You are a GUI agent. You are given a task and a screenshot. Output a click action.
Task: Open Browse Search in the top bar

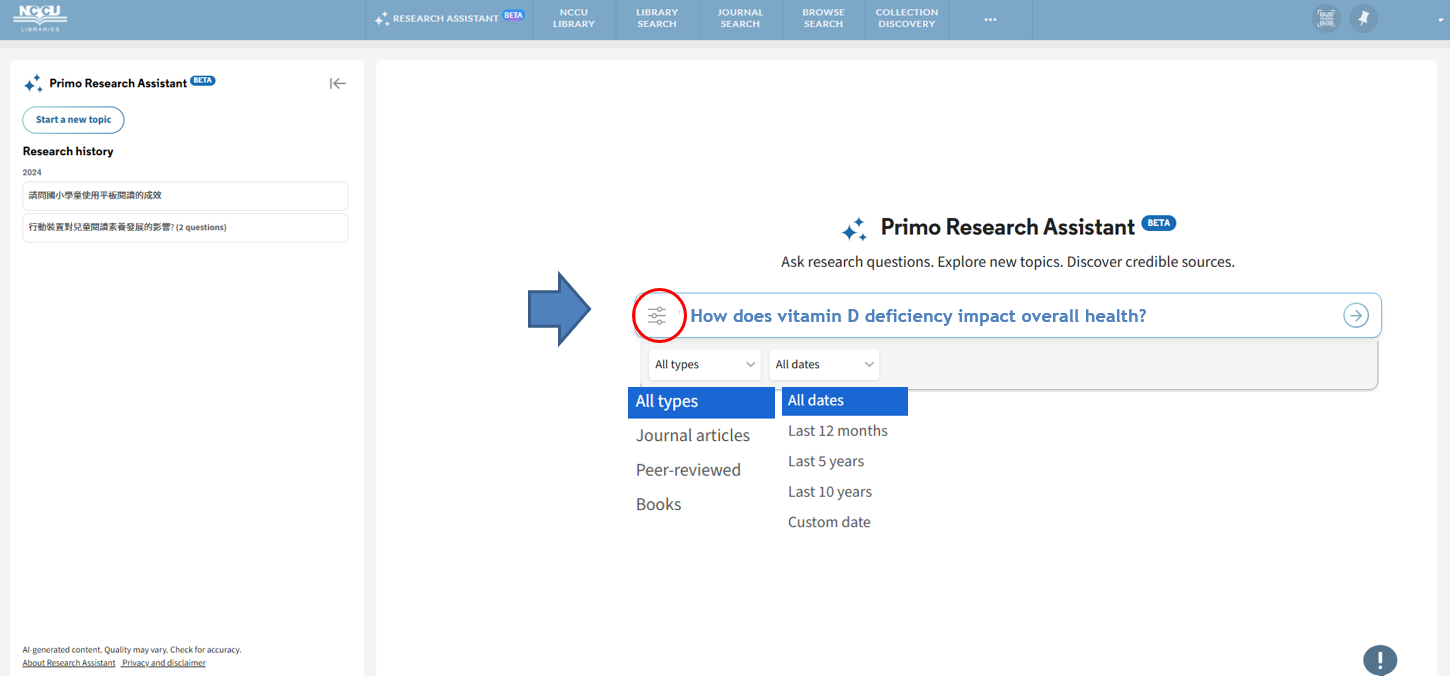click(823, 18)
